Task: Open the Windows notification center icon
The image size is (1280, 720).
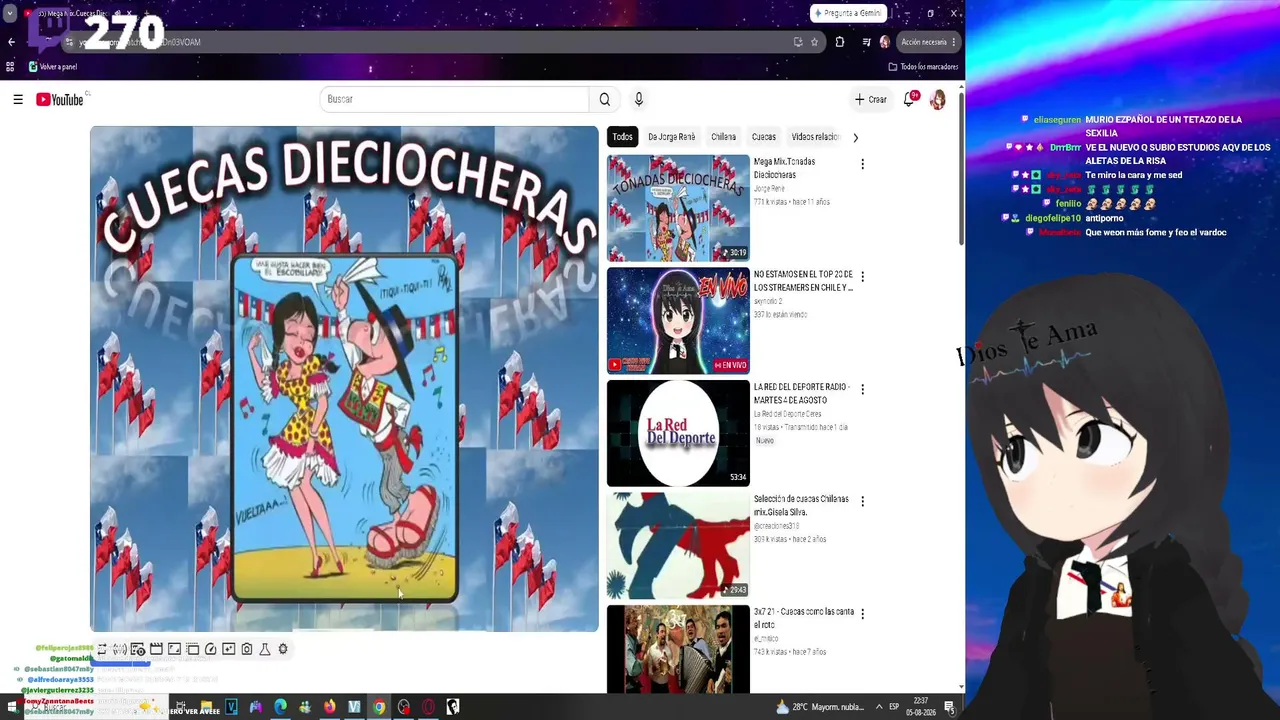Action: [949, 707]
